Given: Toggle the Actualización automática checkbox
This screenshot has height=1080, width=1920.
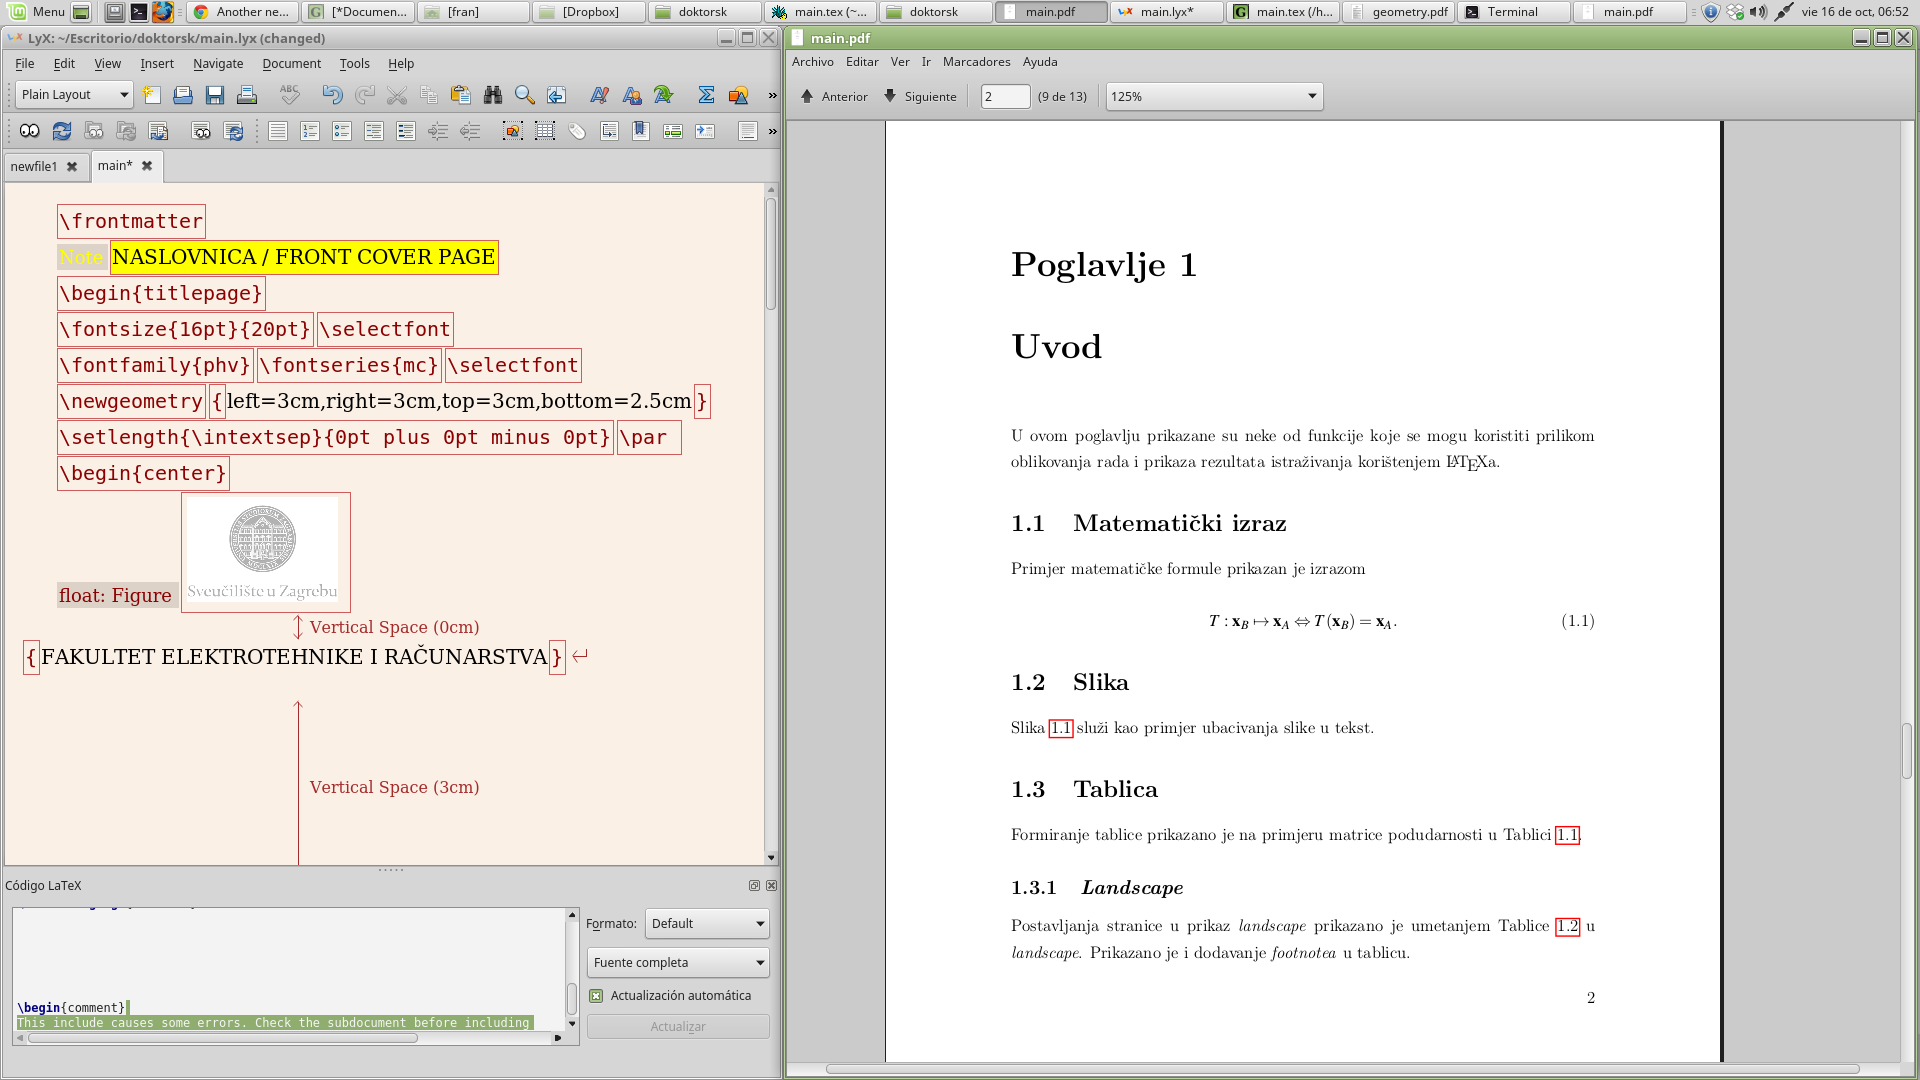Looking at the screenshot, I should pos(597,996).
